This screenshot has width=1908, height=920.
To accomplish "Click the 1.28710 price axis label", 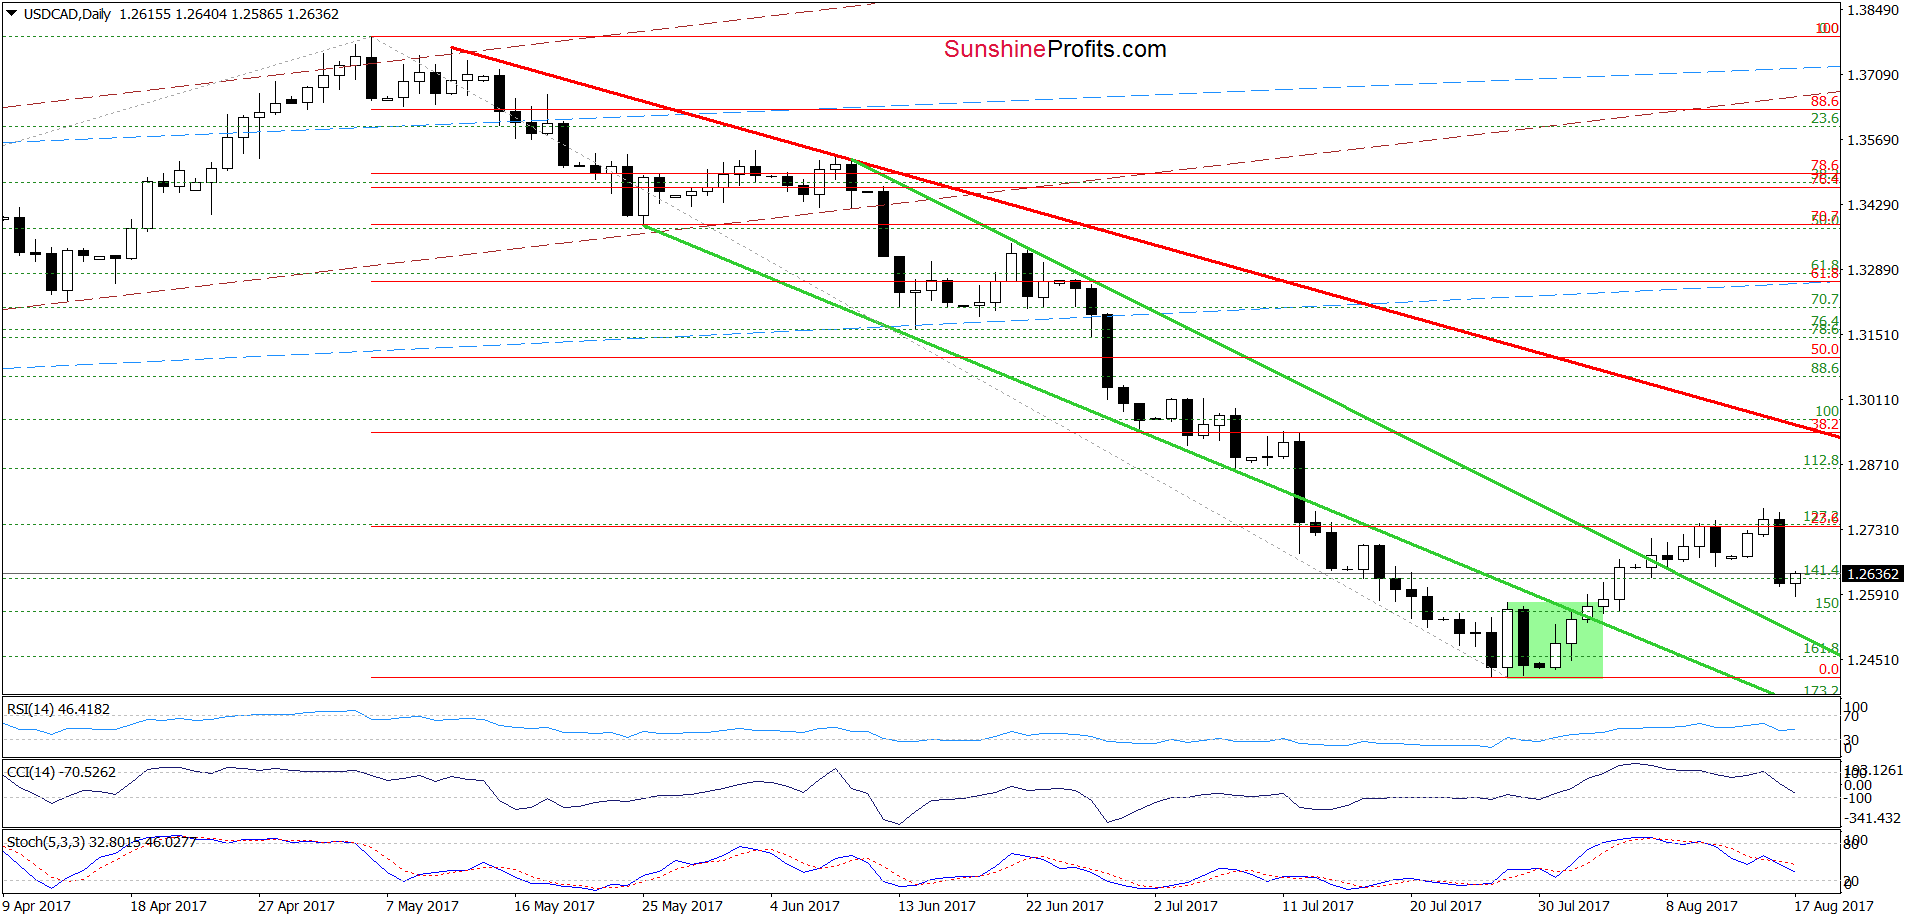I will (1872, 465).
